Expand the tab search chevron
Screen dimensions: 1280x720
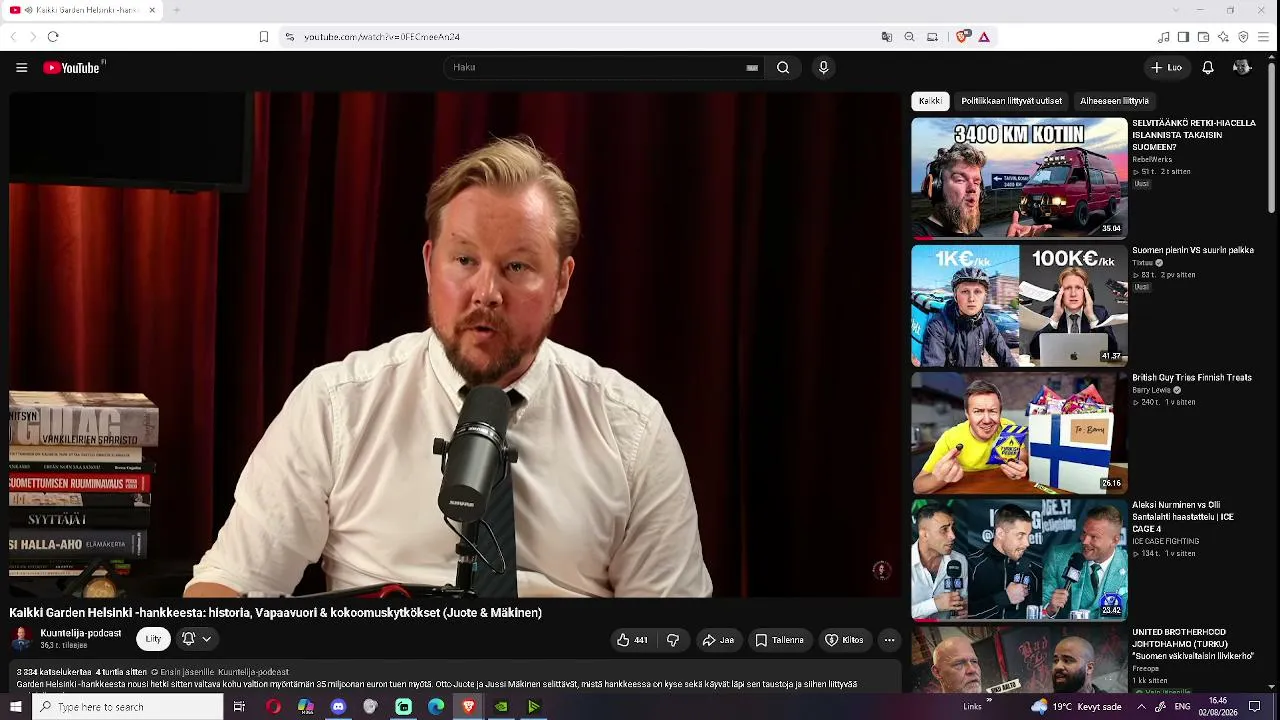[1174, 10]
